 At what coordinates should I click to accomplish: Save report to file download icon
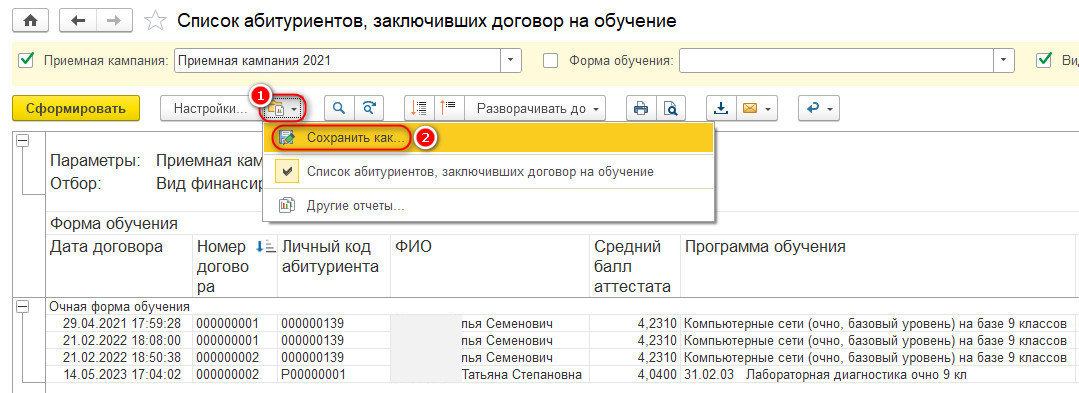click(721, 108)
